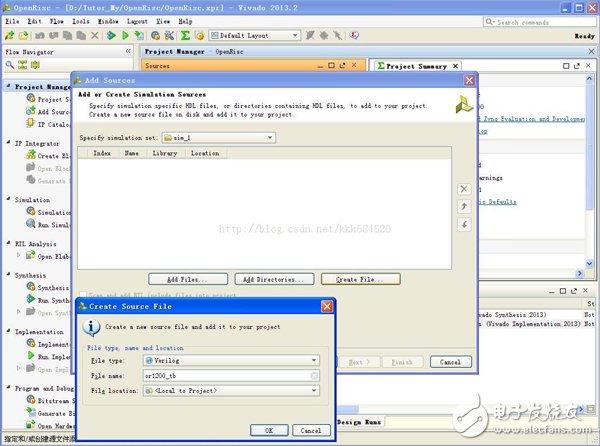The height and width of the screenshot is (446, 600).
Task: Click the move up arrow icon in Add Sources
Action: pos(463,207)
